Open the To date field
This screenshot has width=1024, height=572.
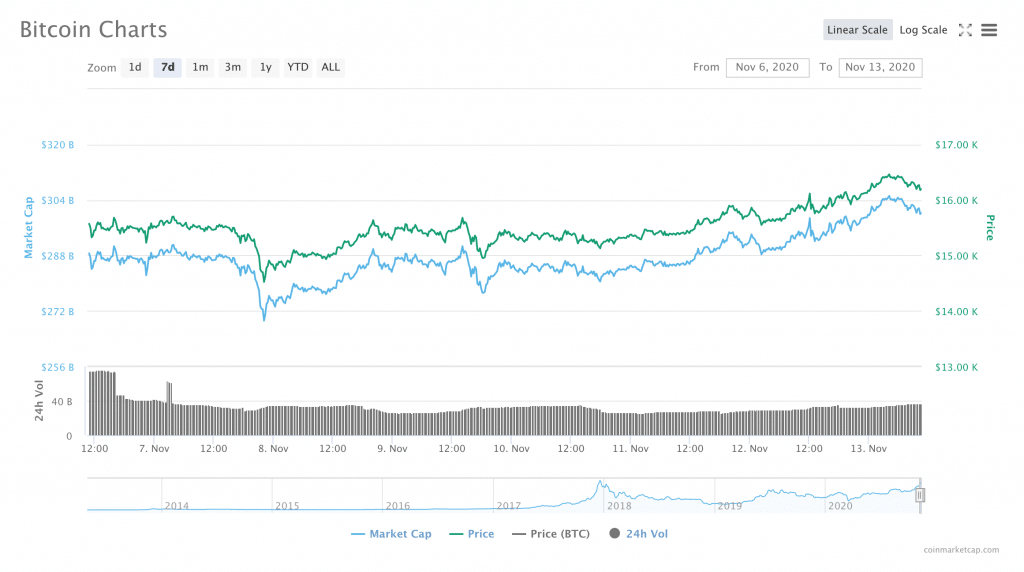pyautogui.click(x=880, y=67)
